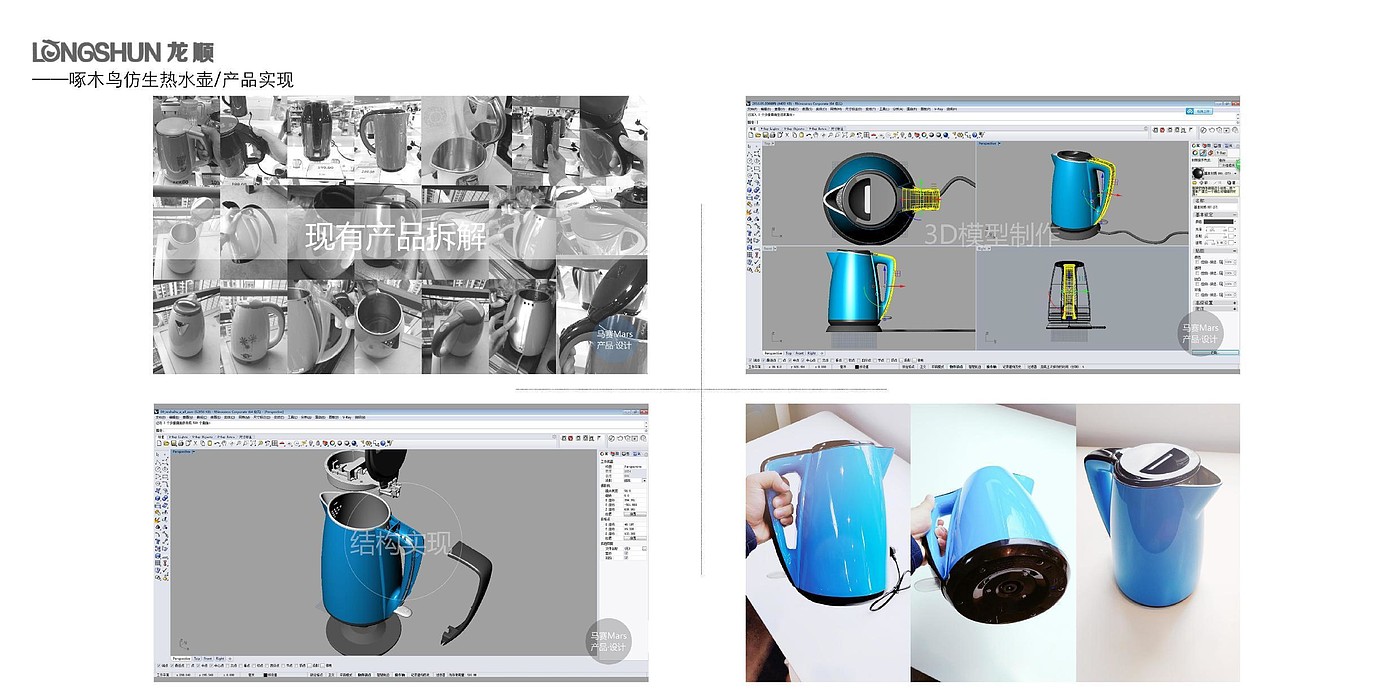Toggle 最近点 osnap checkbox in 3D模型制作 window
Viewport: 1400px width, 700px height.
click(x=764, y=360)
